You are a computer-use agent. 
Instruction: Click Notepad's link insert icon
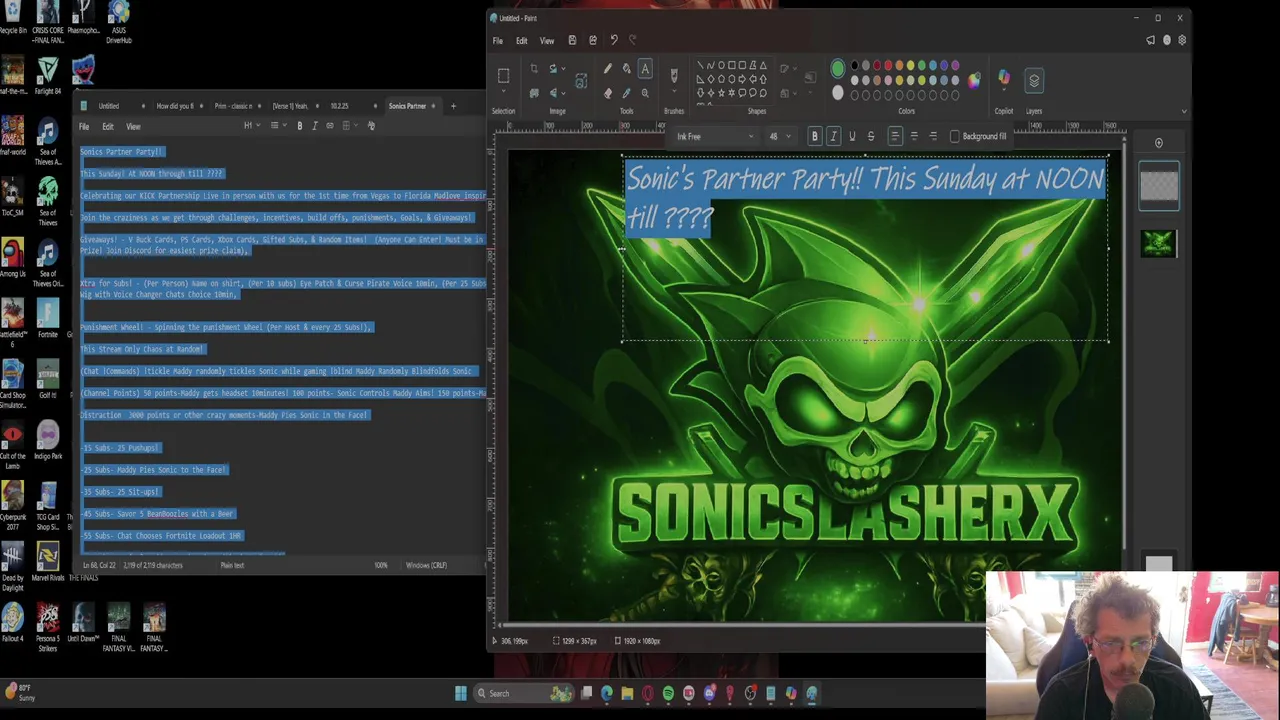330,126
